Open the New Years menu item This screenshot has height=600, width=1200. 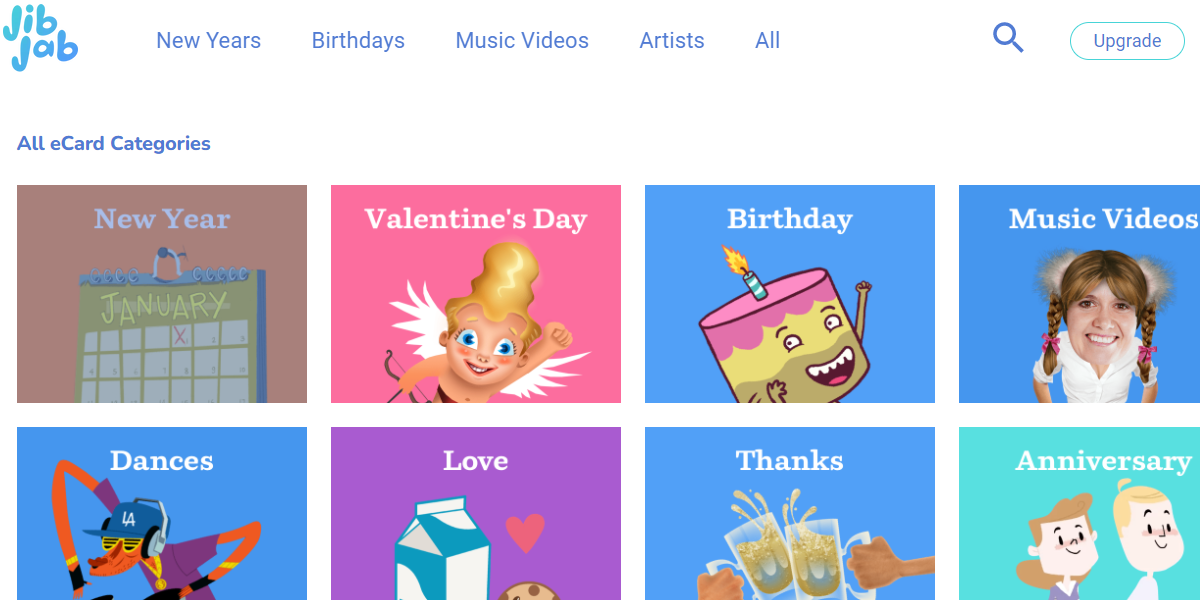tap(208, 41)
